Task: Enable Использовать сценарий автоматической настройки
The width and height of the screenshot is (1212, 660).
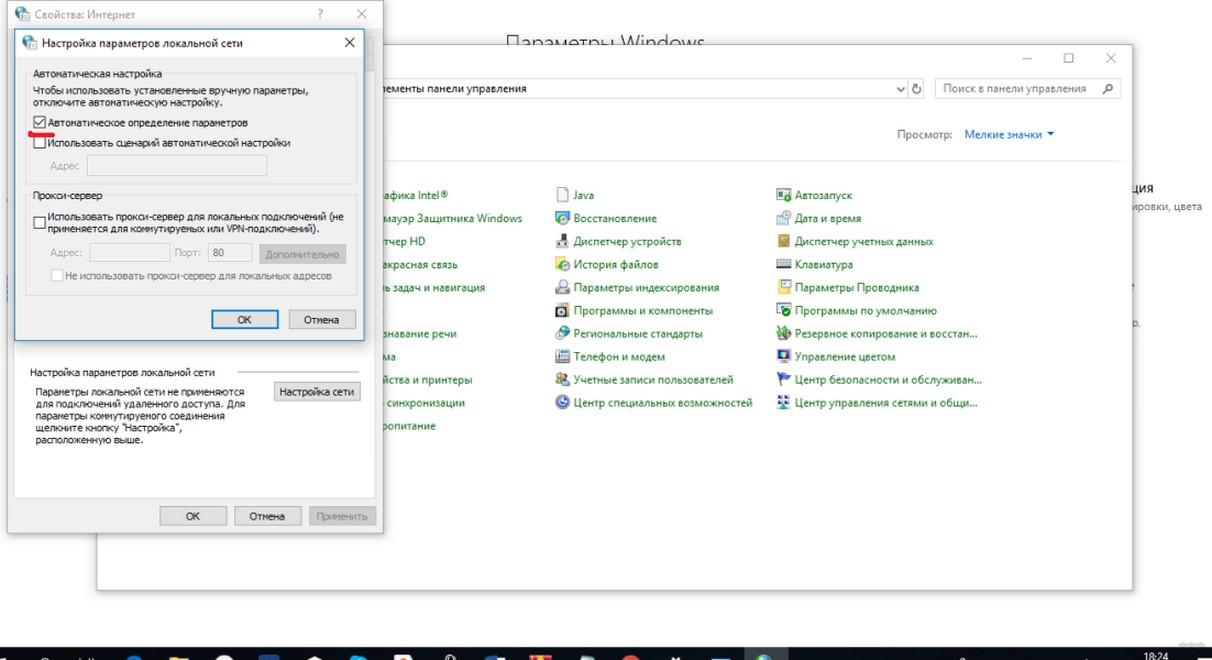Action: pos(40,143)
